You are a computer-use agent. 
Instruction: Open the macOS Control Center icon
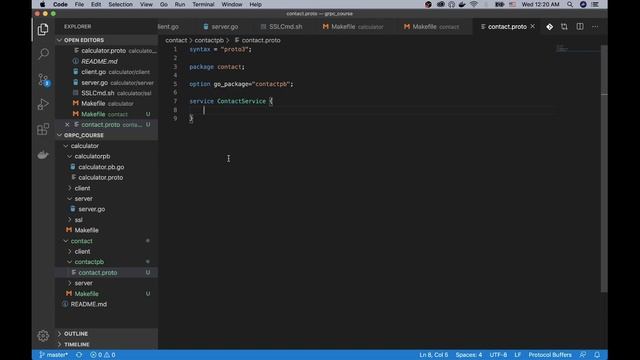[595, 4]
